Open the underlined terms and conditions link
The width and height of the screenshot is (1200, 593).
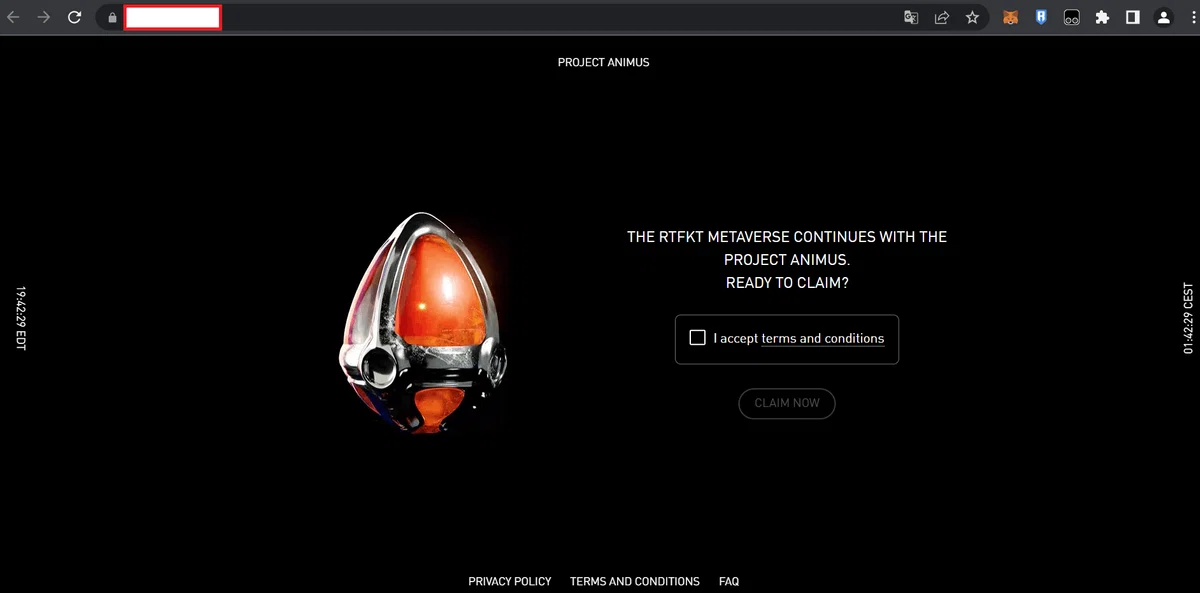click(x=823, y=339)
